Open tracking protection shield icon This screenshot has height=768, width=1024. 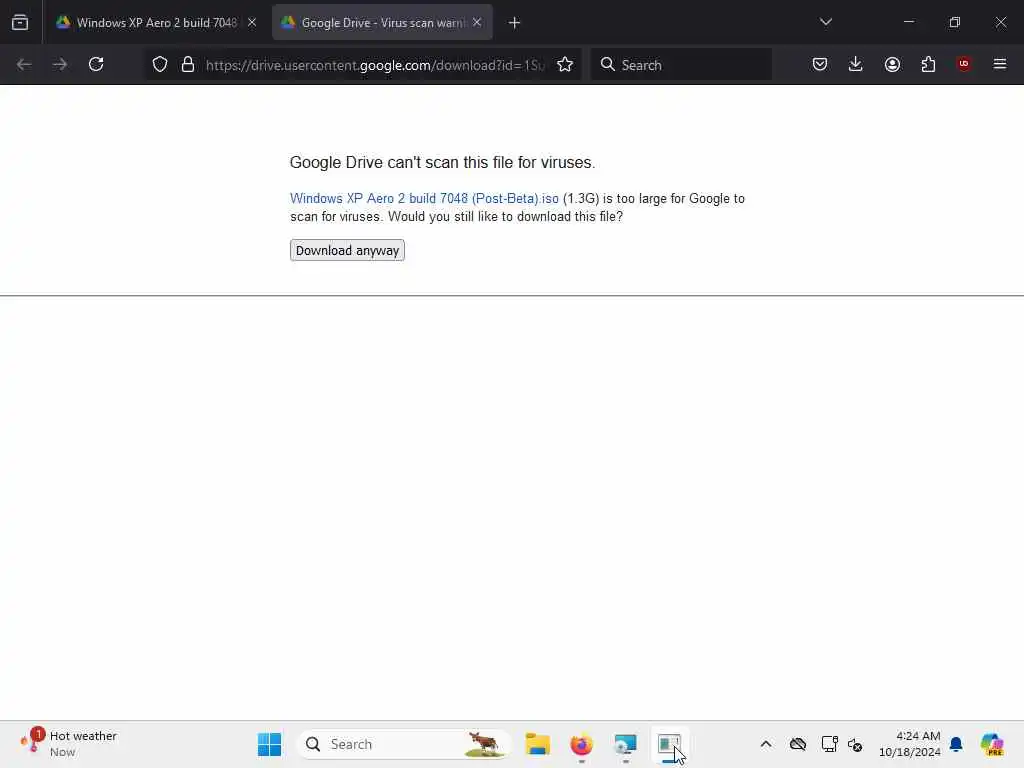[x=160, y=65]
